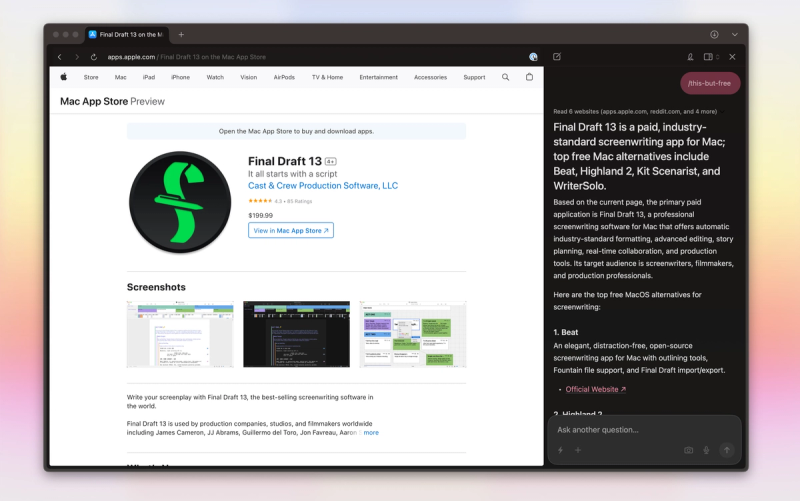800x501 pixels.
Task: Click the /this-but-free prompt bubble
Action: (x=710, y=83)
